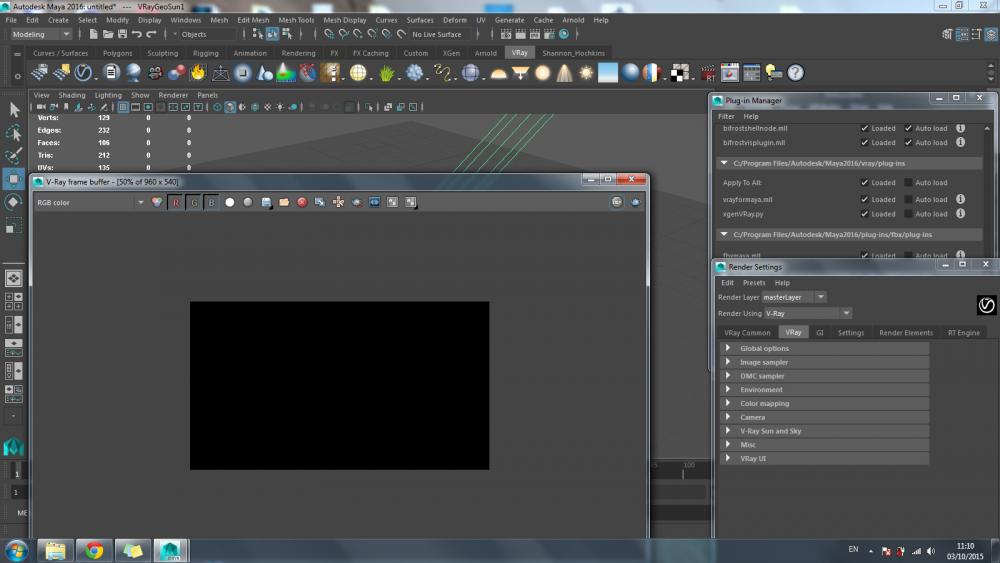This screenshot has width=1000, height=563.
Task: Click the info icon beside vrayformaya.mll
Action: pyautogui.click(x=960, y=199)
